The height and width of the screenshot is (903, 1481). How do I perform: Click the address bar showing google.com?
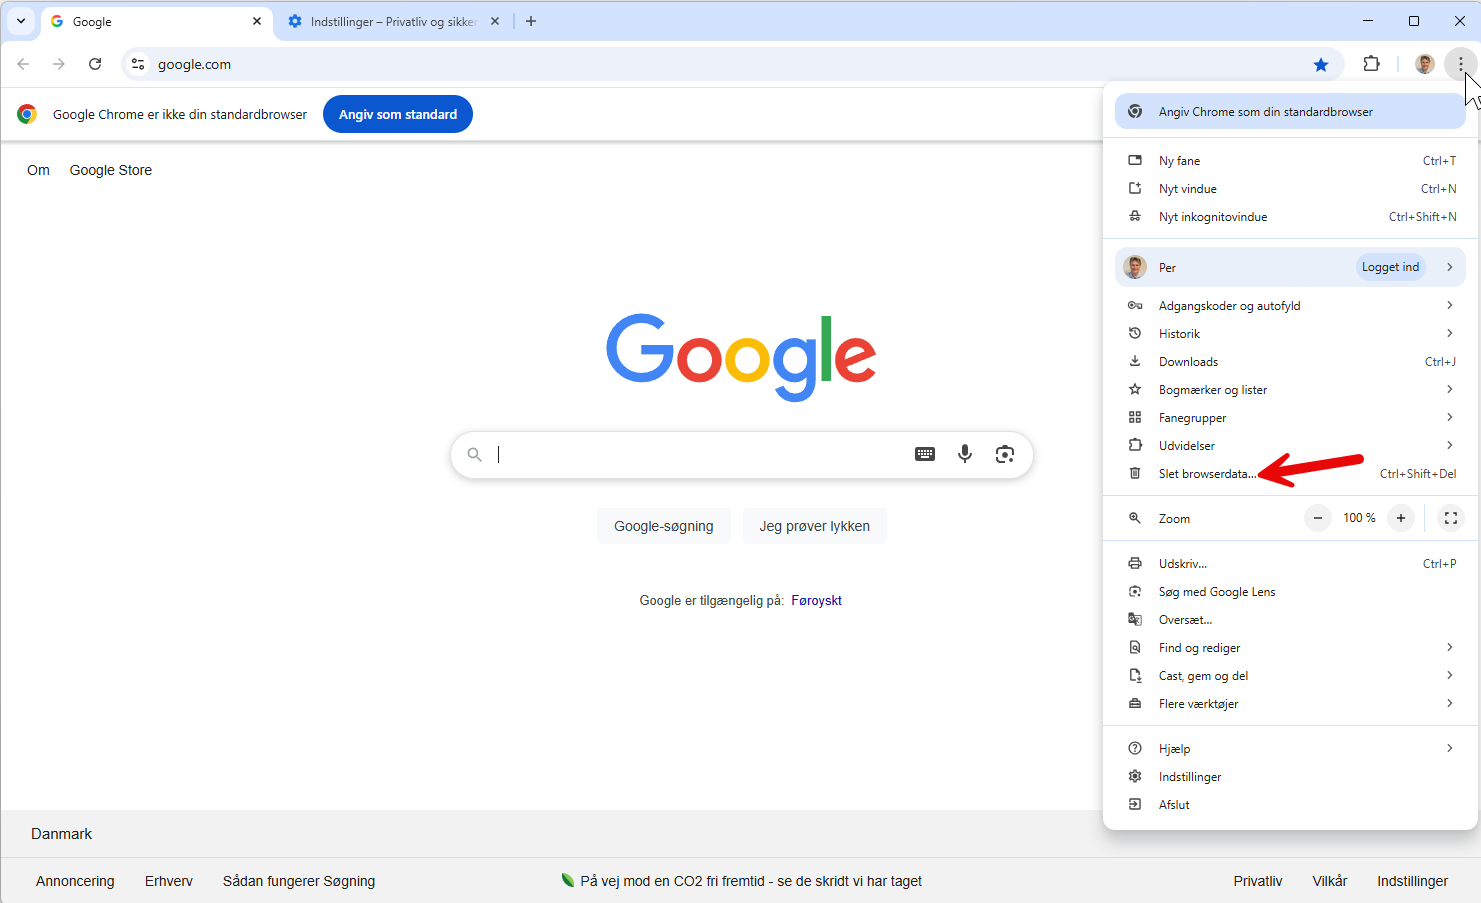730,64
